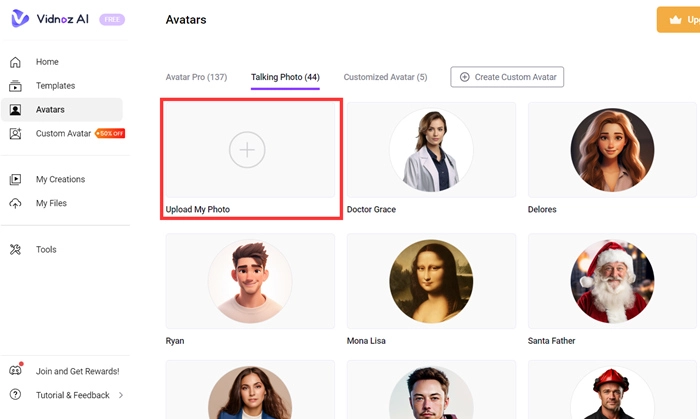Open the Tools icon in sidebar
The height and width of the screenshot is (419, 700).
tap(15, 250)
